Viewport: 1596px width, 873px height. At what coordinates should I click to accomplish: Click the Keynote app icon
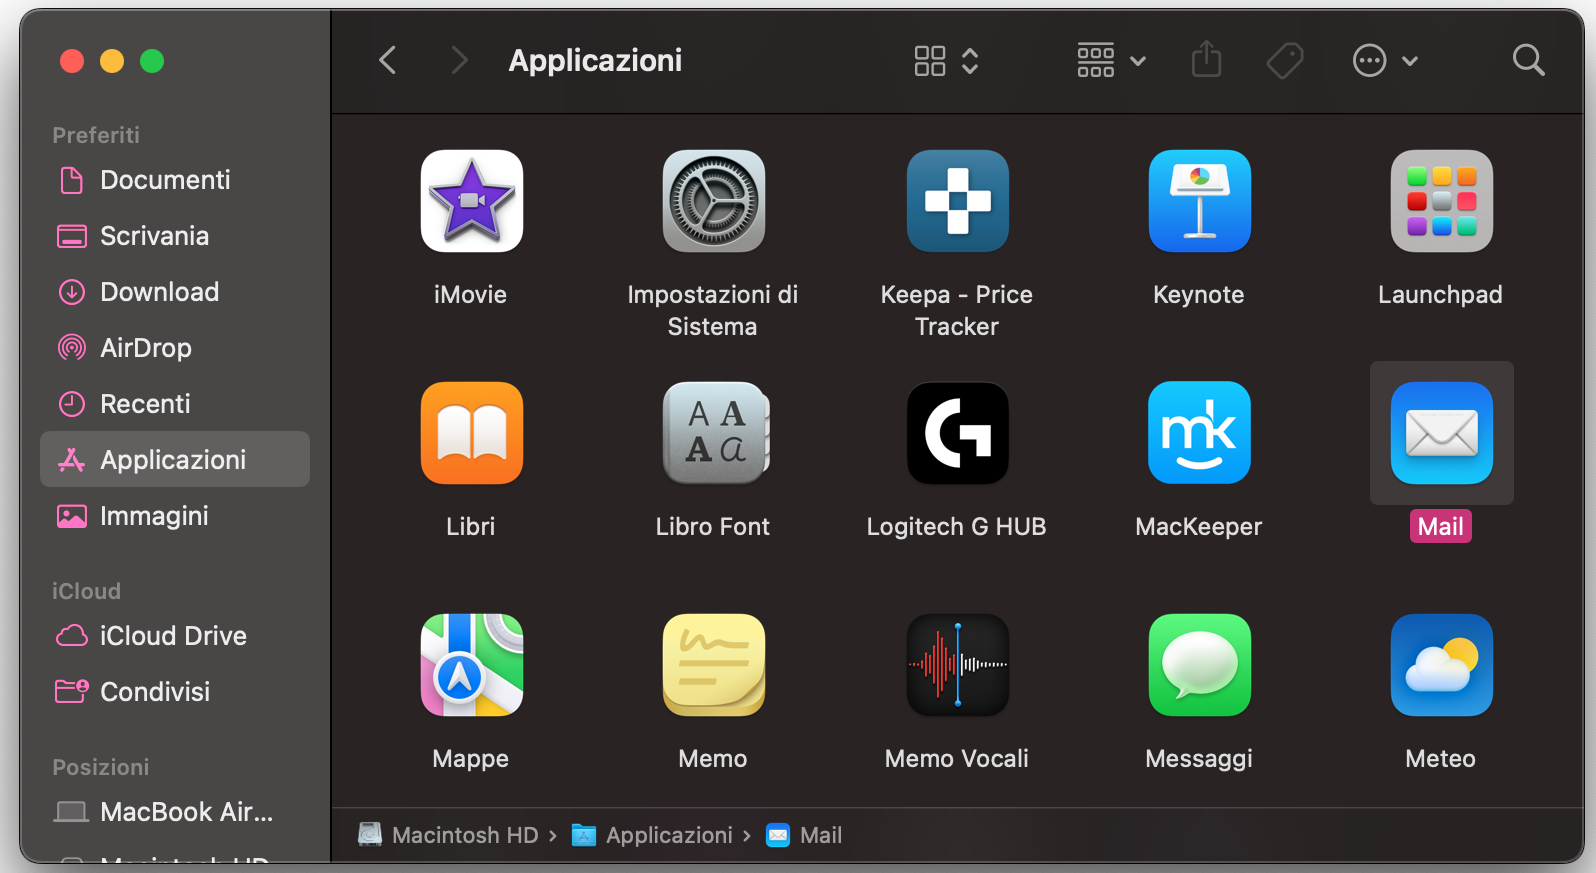pyautogui.click(x=1199, y=201)
